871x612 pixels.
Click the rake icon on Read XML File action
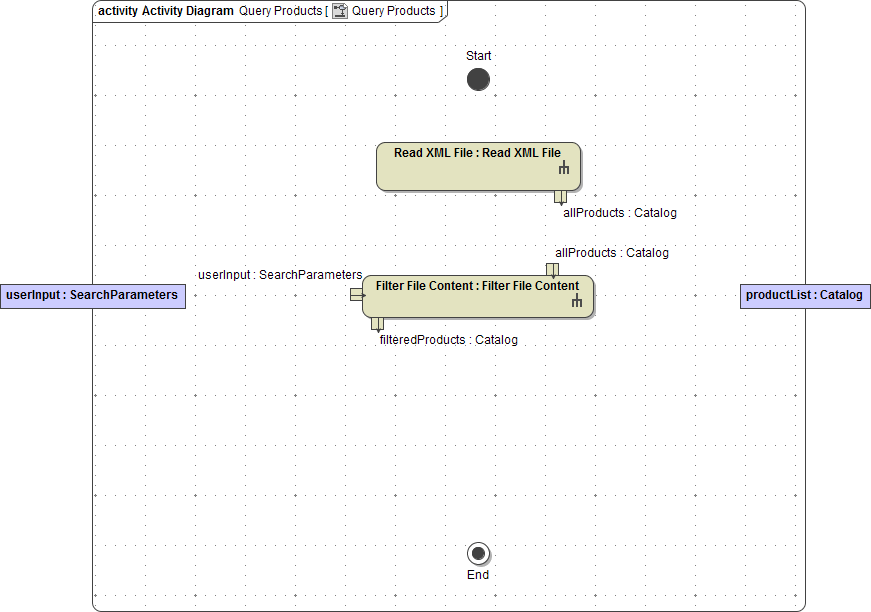coord(563,170)
